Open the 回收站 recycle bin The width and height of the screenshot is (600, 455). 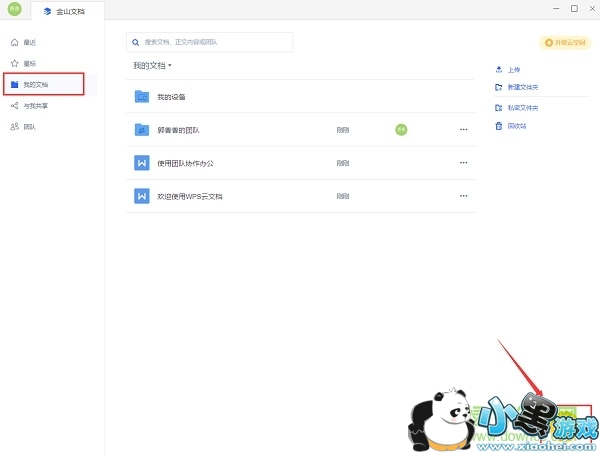click(x=511, y=126)
